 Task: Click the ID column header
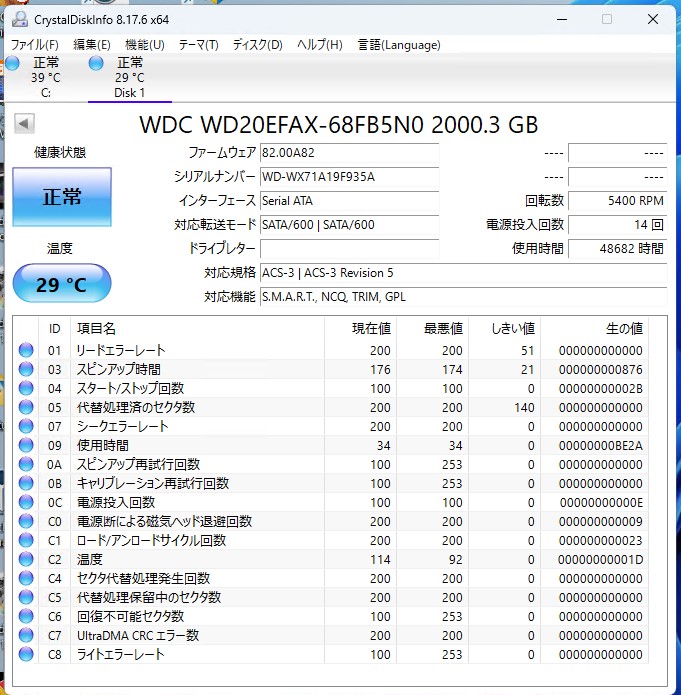(x=54, y=329)
